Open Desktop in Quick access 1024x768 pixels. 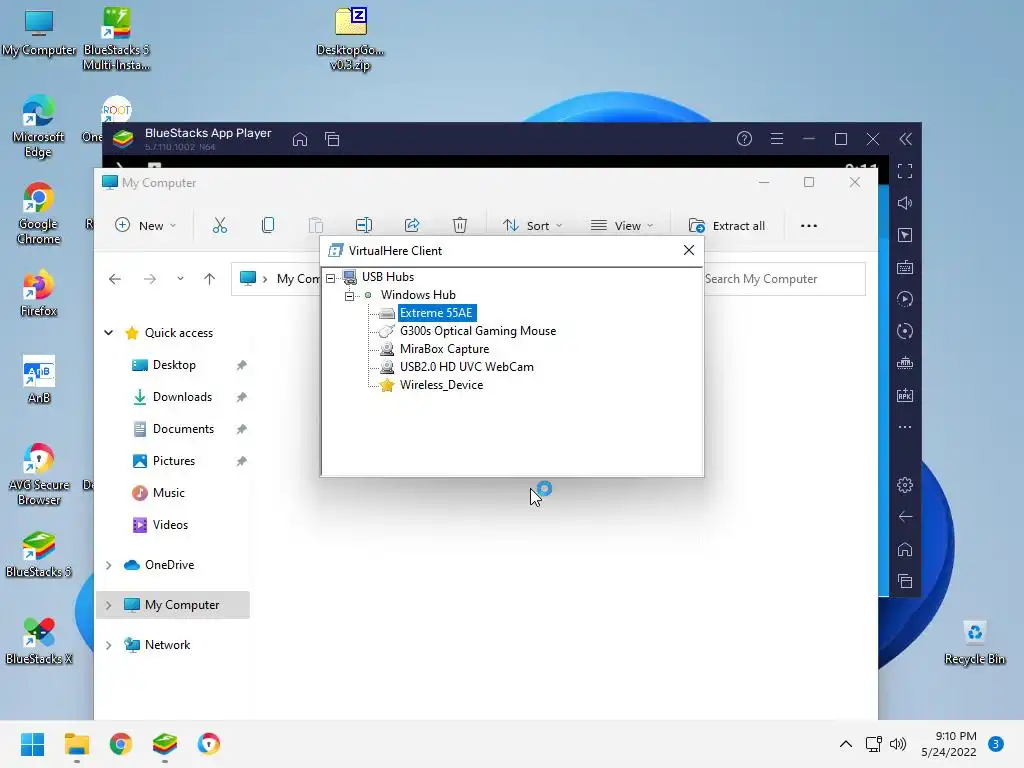point(174,365)
